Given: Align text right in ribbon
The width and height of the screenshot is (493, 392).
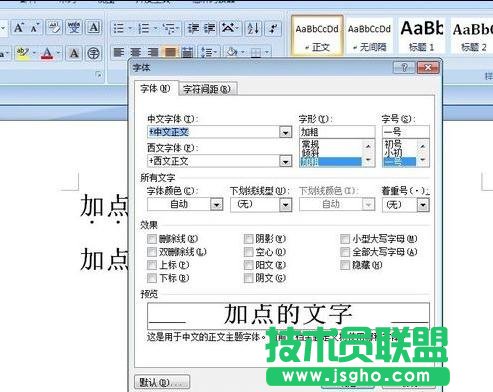Looking at the screenshot, I should (153, 52).
